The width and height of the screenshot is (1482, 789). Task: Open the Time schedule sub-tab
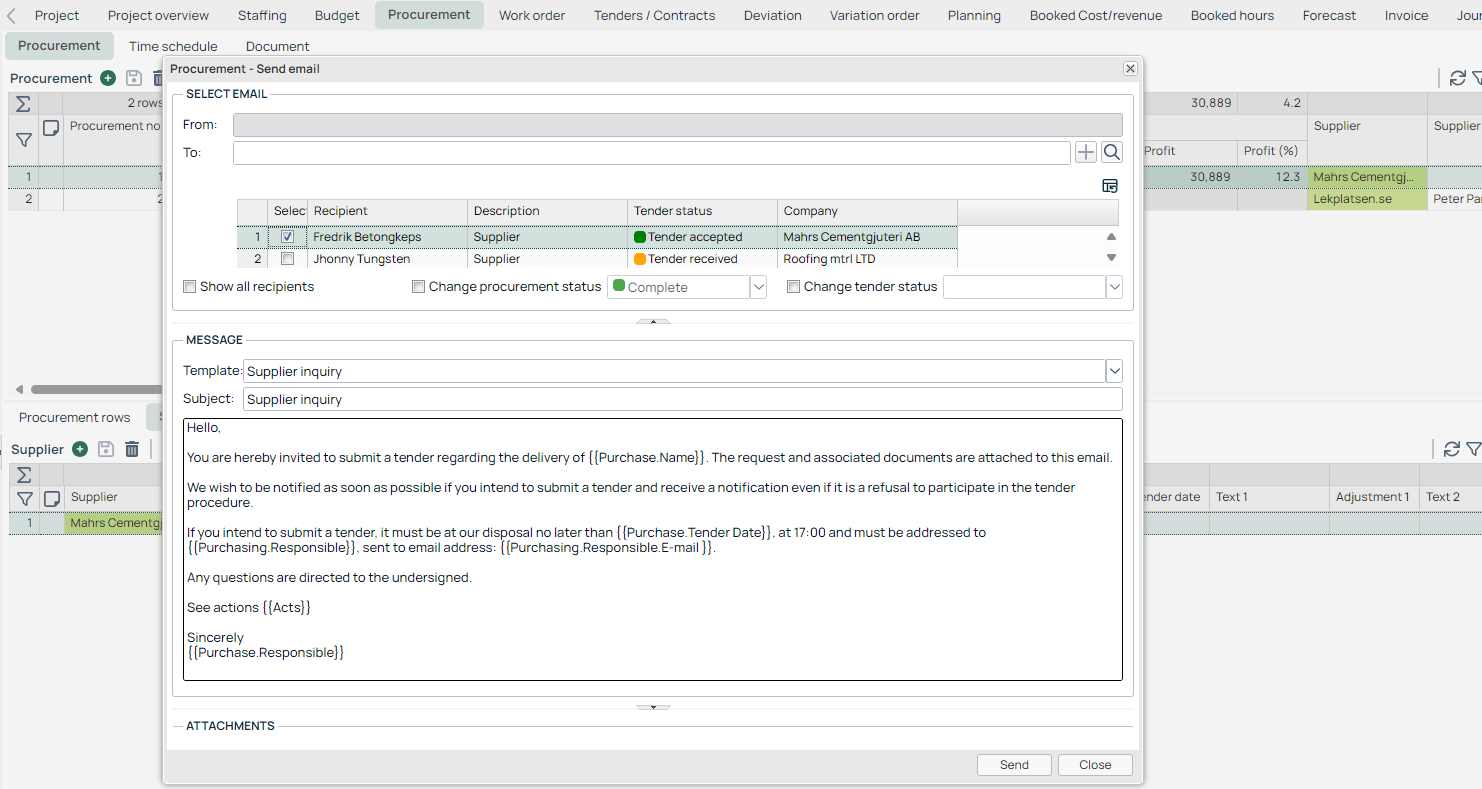pyautogui.click(x=173, y=46)
